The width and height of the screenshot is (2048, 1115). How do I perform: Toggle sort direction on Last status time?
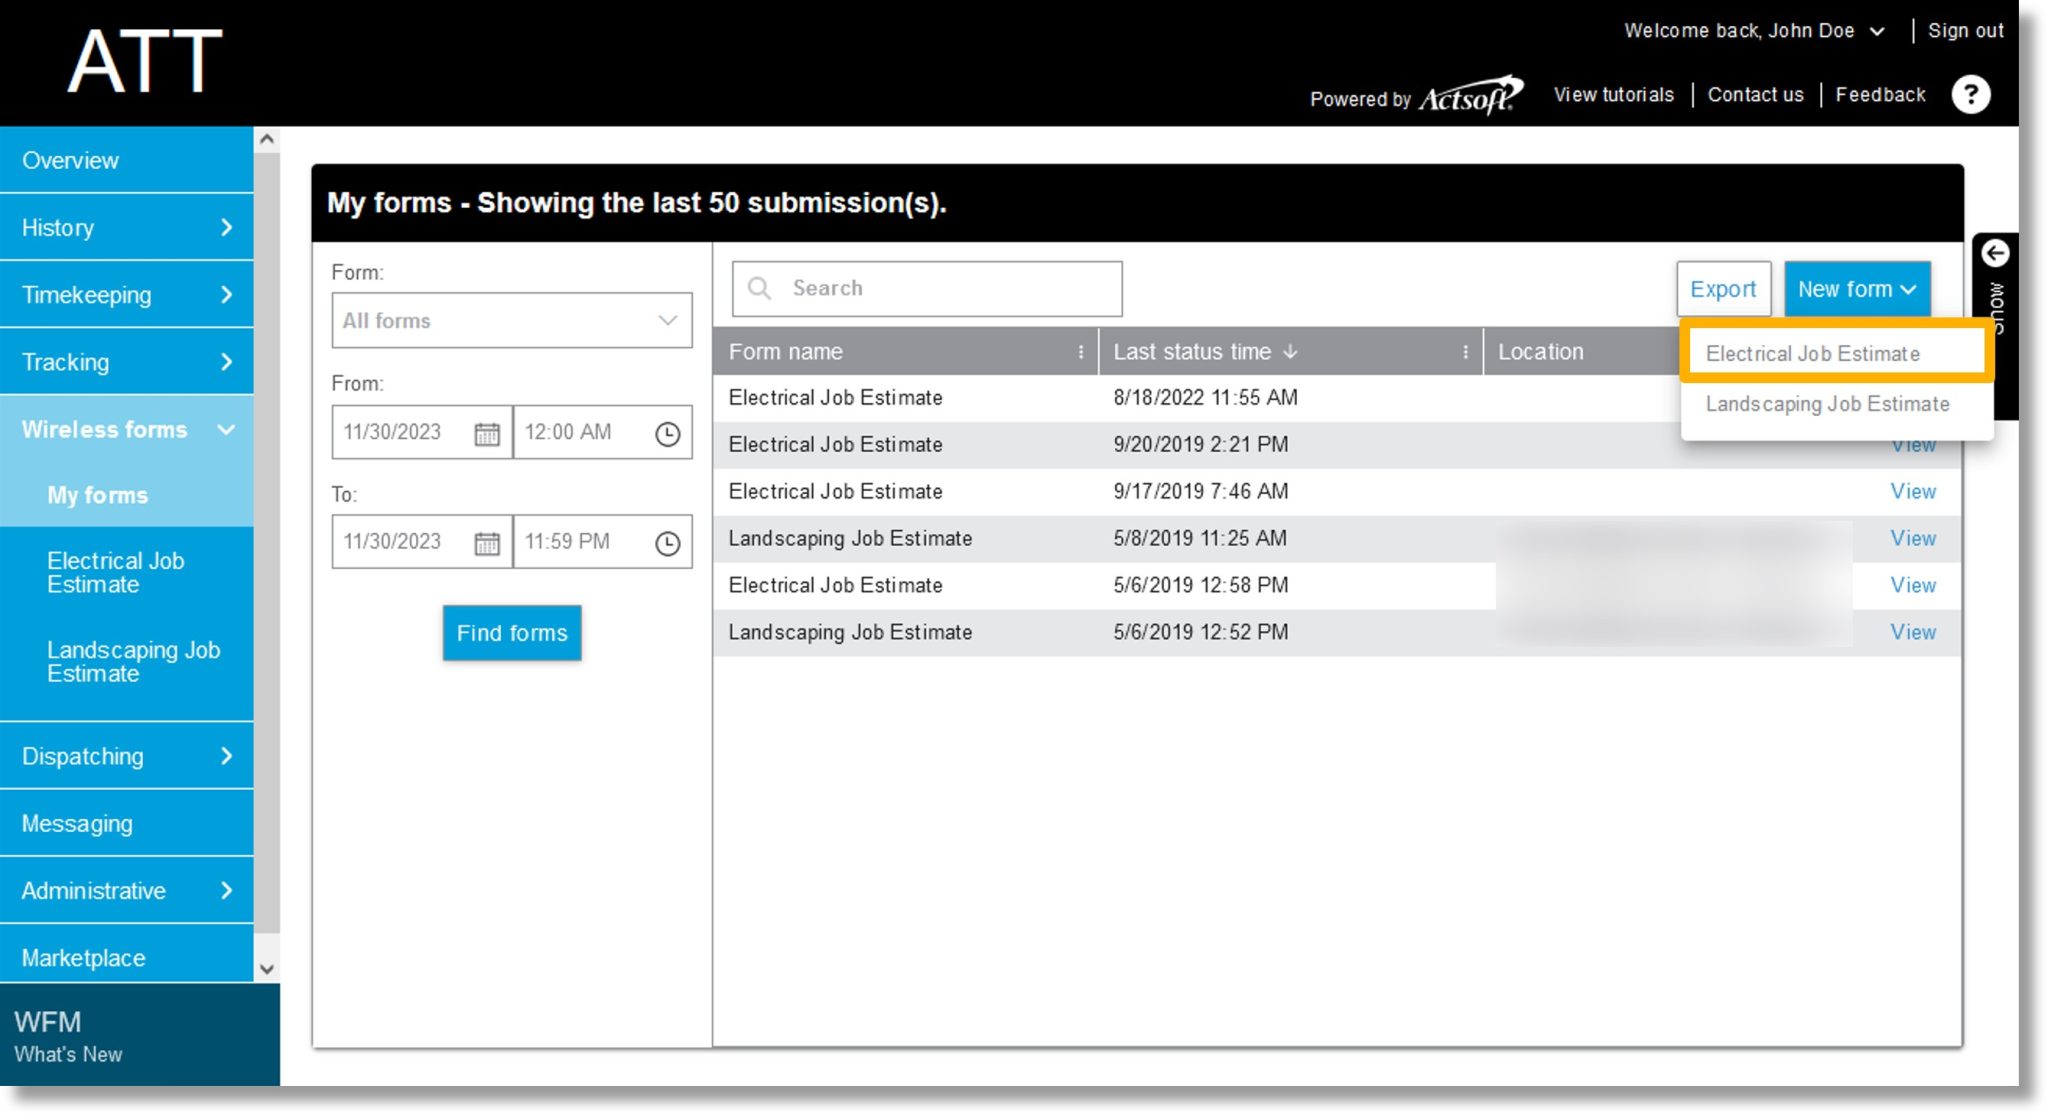click(1290, 352)
